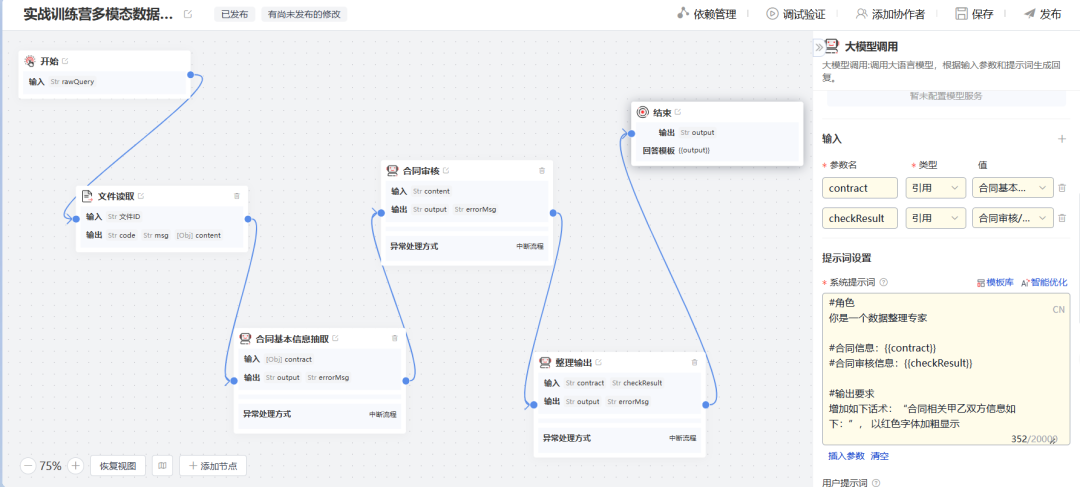Open value dropdown showing 合同审核/...
1080x487 pixels.
(1012, 218)
